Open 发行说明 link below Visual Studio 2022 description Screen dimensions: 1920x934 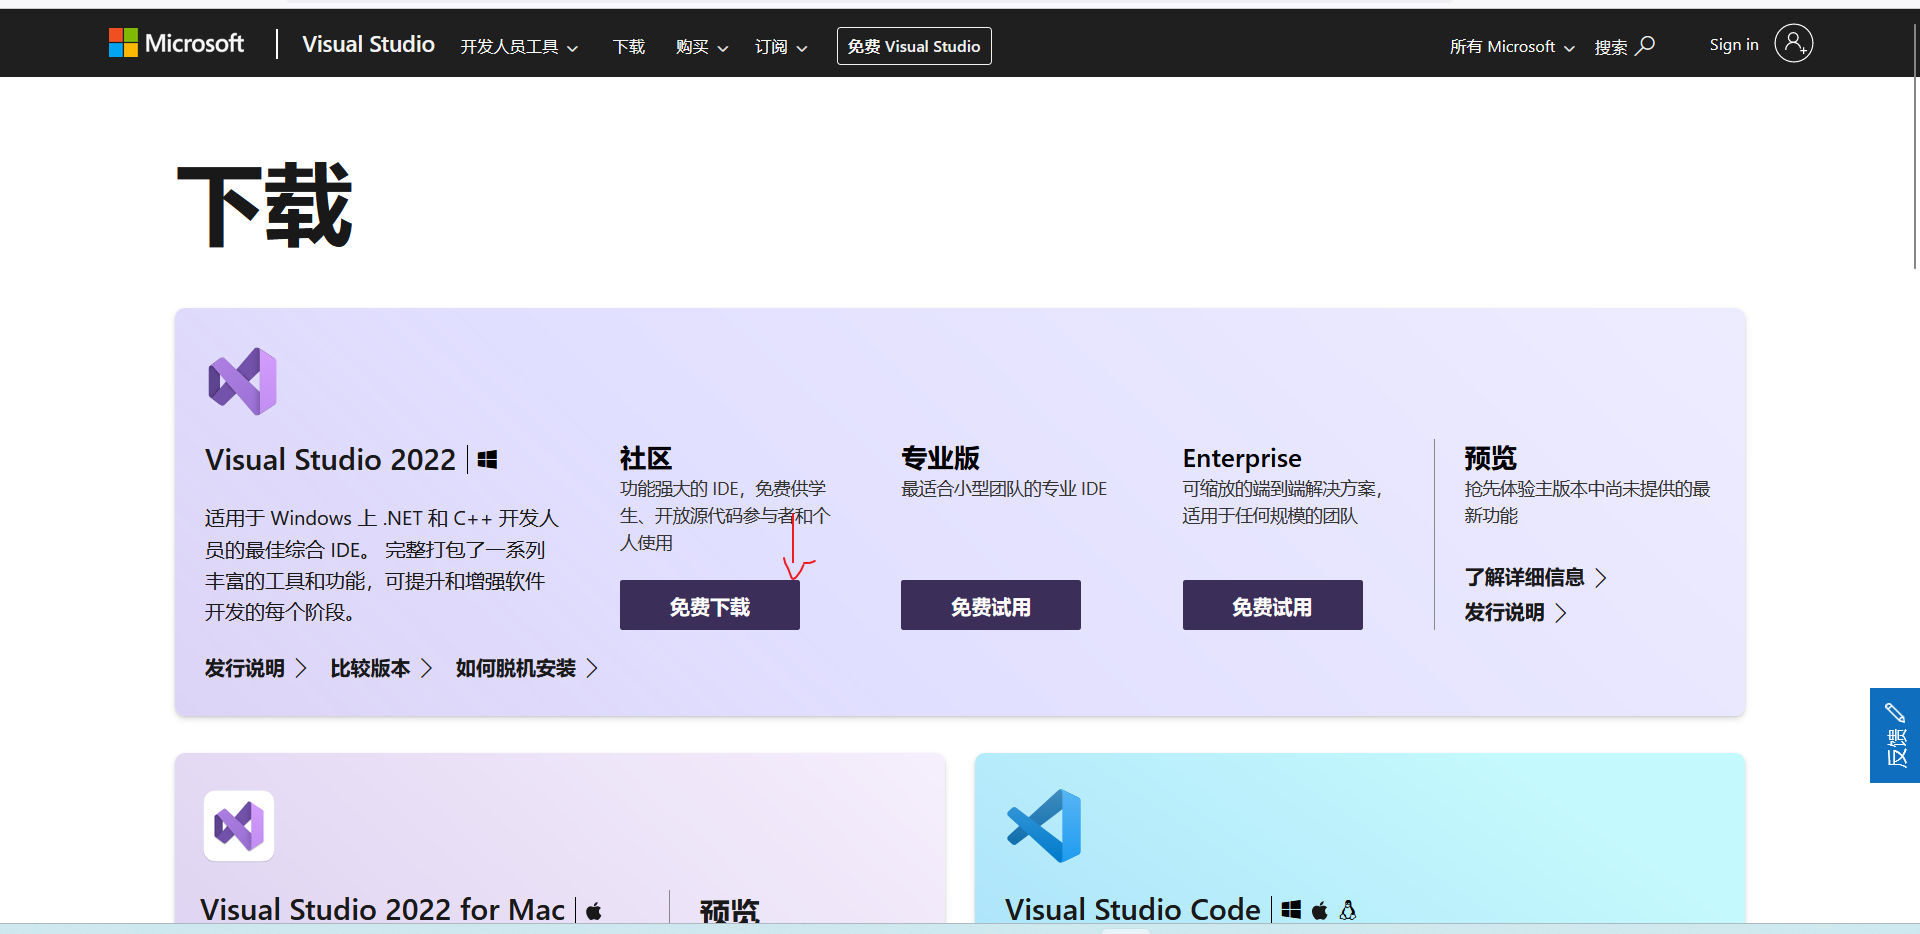point(256,668)
